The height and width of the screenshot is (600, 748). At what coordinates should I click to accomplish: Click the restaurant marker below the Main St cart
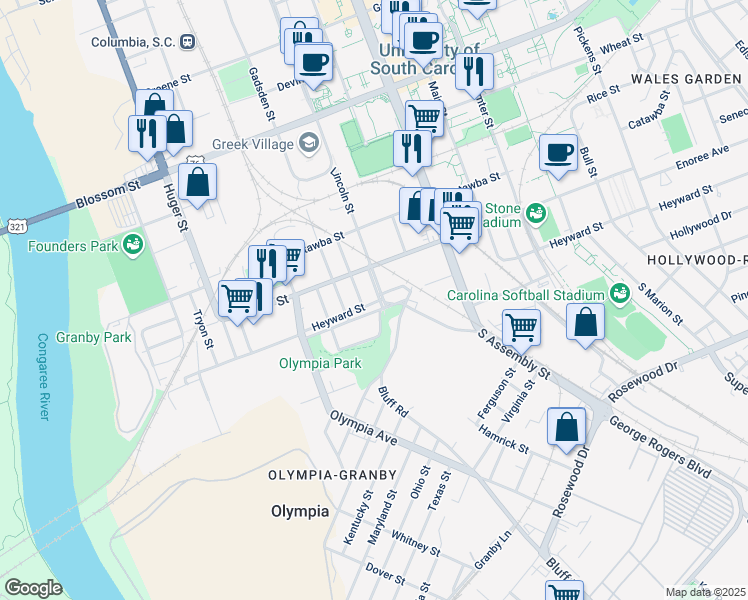click(x=413, y=150)
